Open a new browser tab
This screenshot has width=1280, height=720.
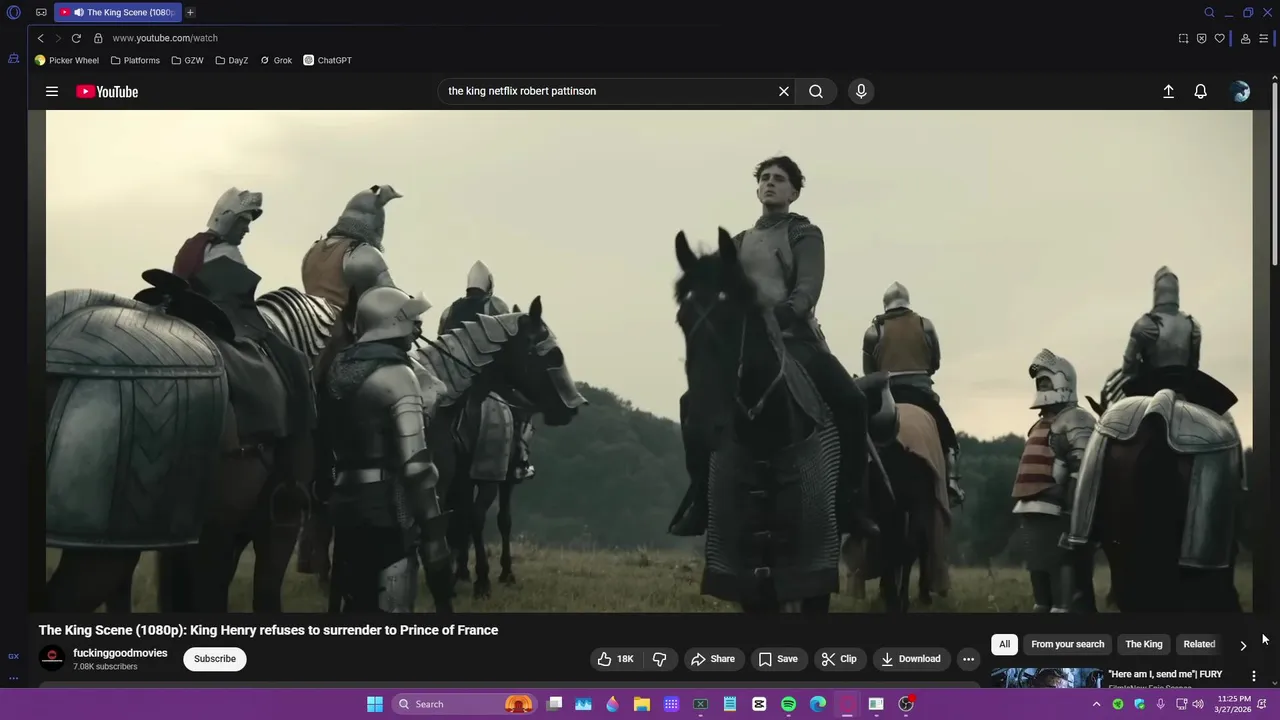pos(190,12)
